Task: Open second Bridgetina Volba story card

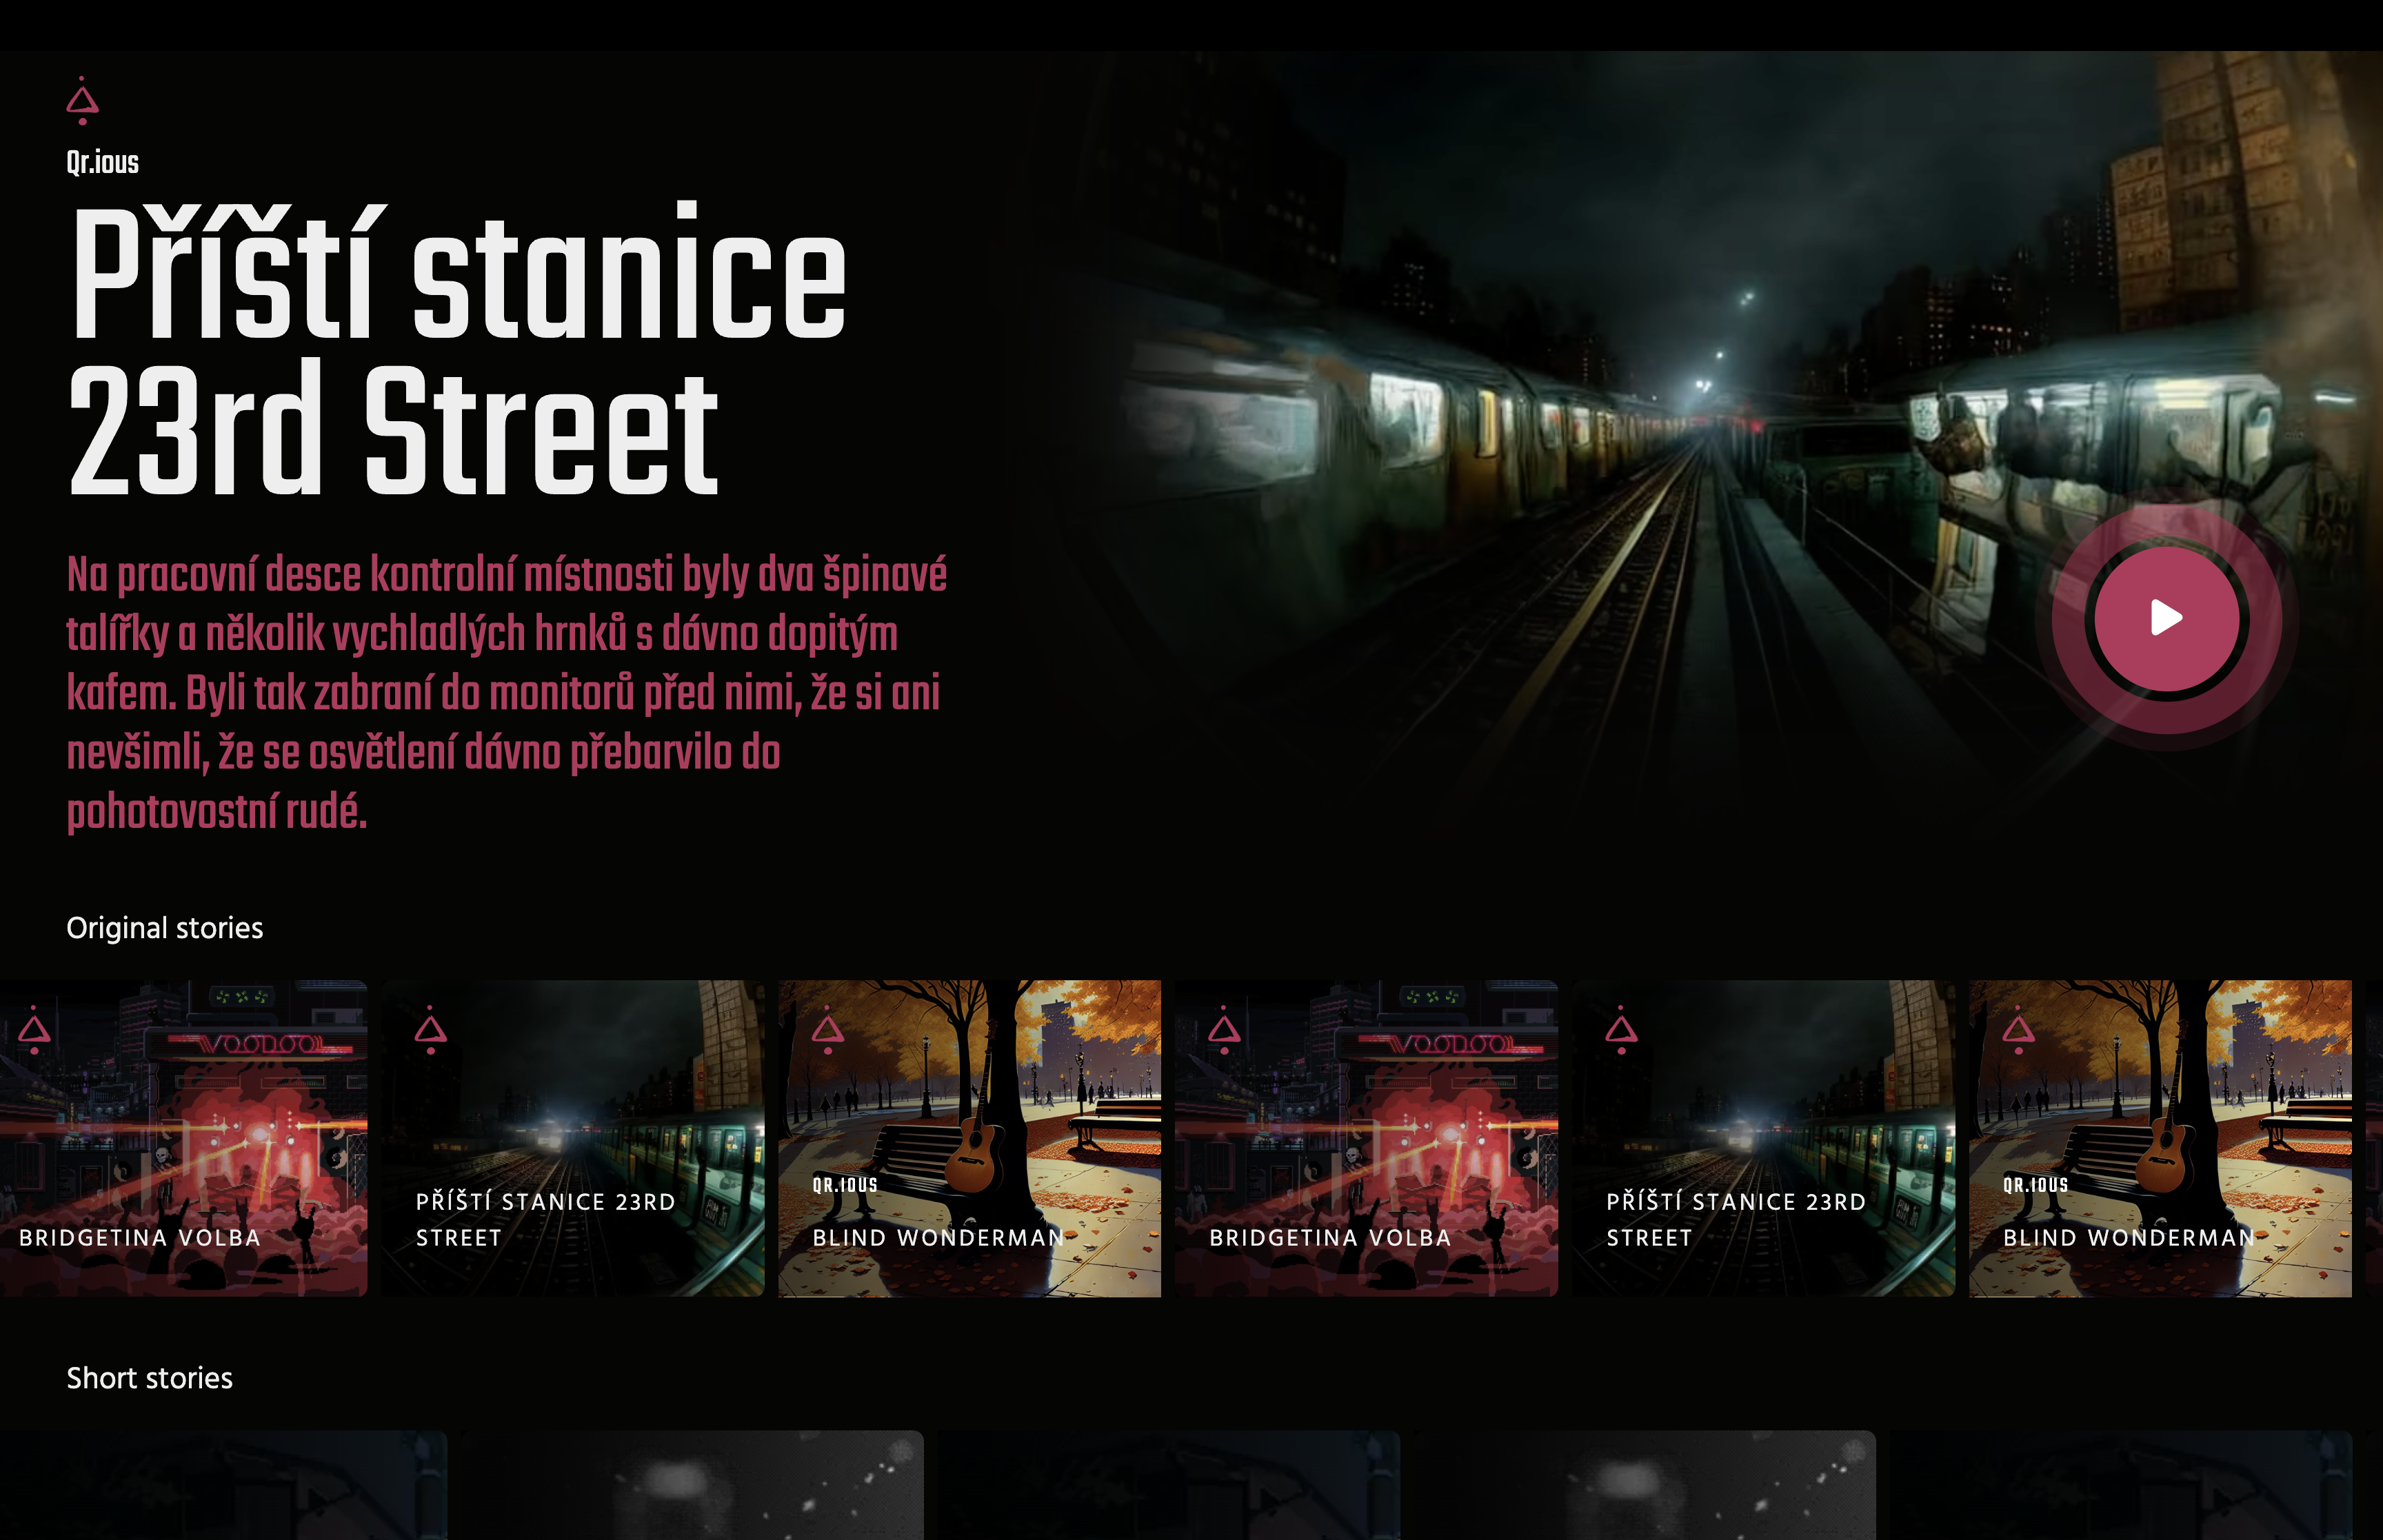Action: [1366, 1138]
